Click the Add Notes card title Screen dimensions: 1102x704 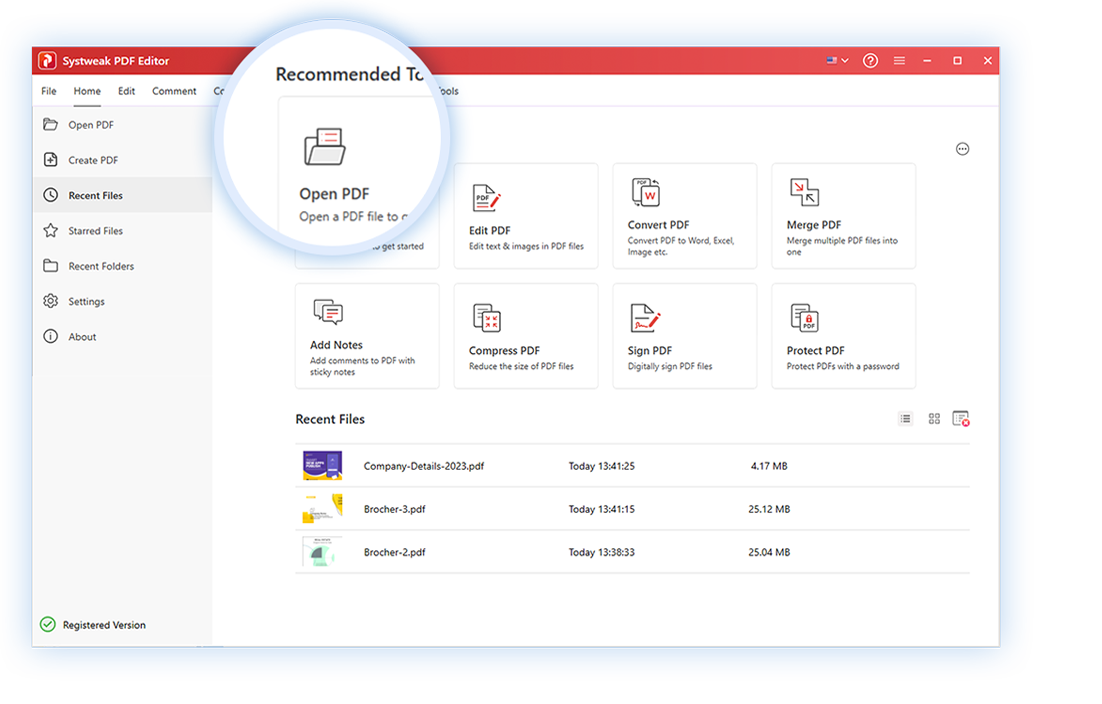(337, 345)
